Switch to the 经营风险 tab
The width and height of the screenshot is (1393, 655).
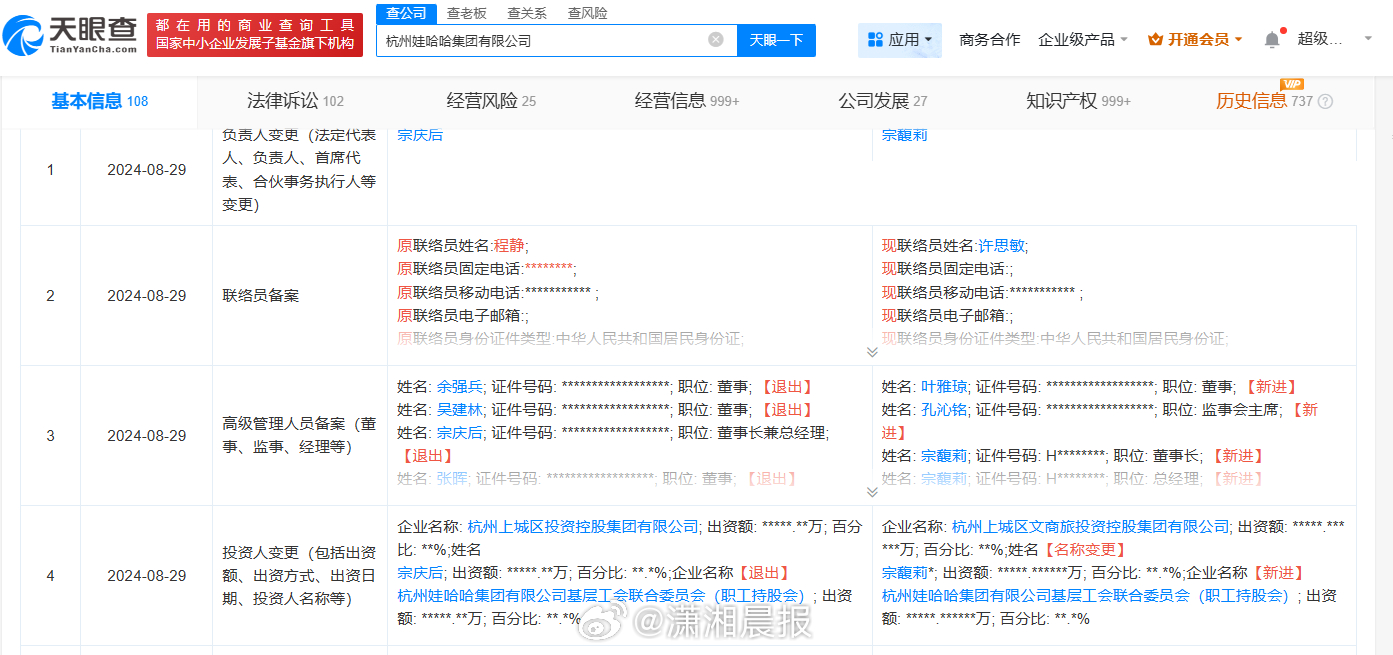[x=491, y=101]
